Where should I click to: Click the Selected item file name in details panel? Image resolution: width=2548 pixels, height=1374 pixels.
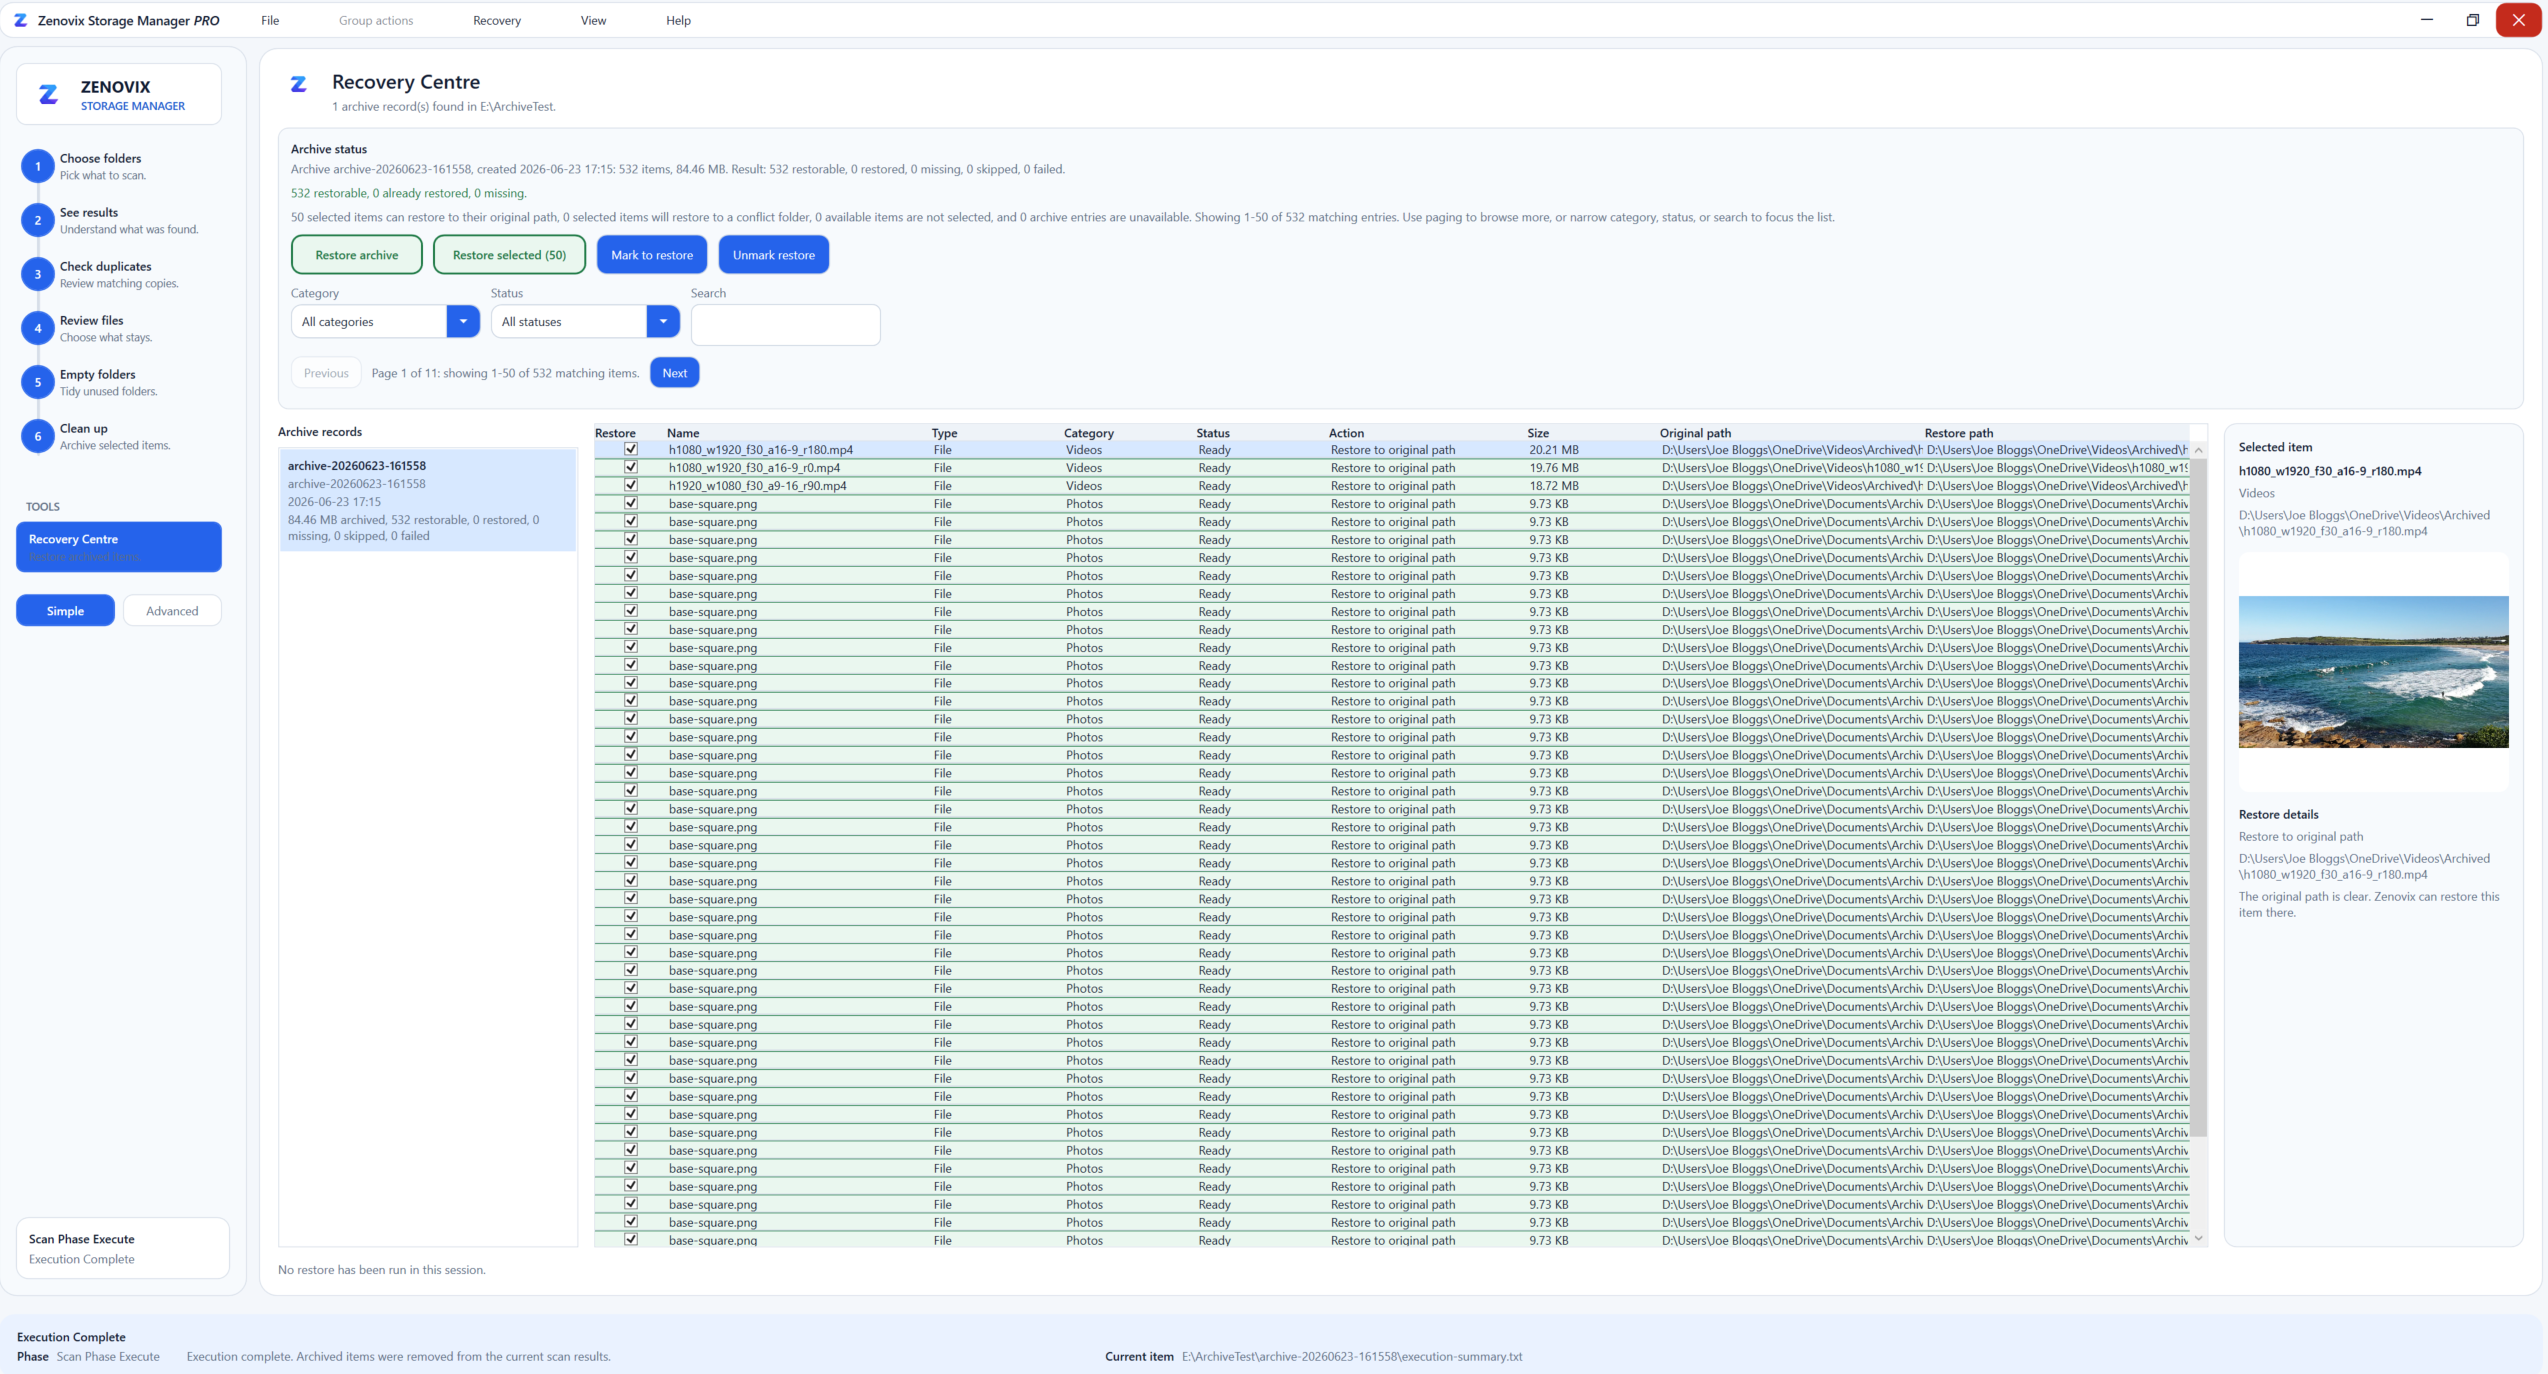(2329, 470)
